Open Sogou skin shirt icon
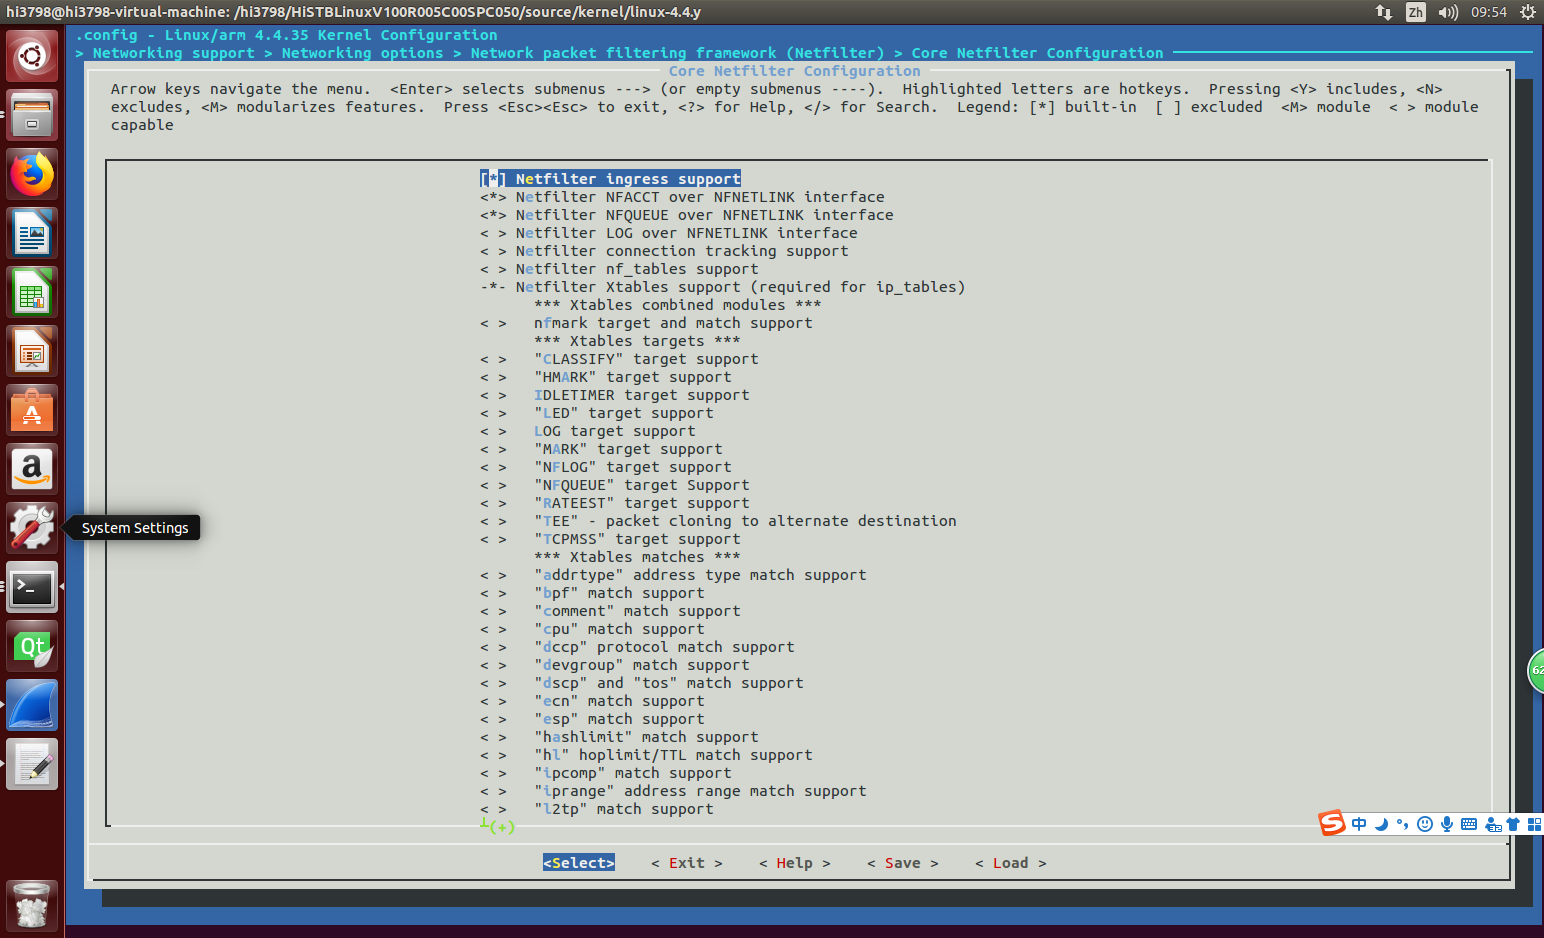Screen dimensions: 1544x938 pyautogui.click(x=1513, y=824)
